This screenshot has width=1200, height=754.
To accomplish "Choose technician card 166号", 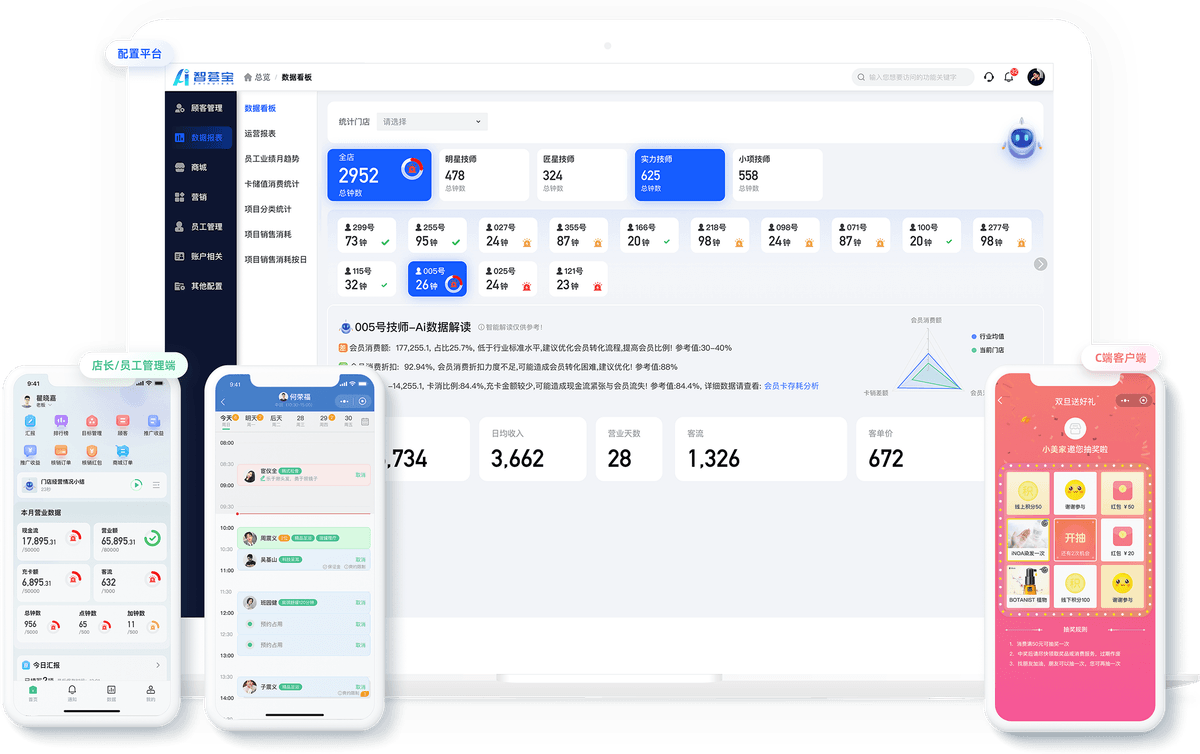I will 649,235.
